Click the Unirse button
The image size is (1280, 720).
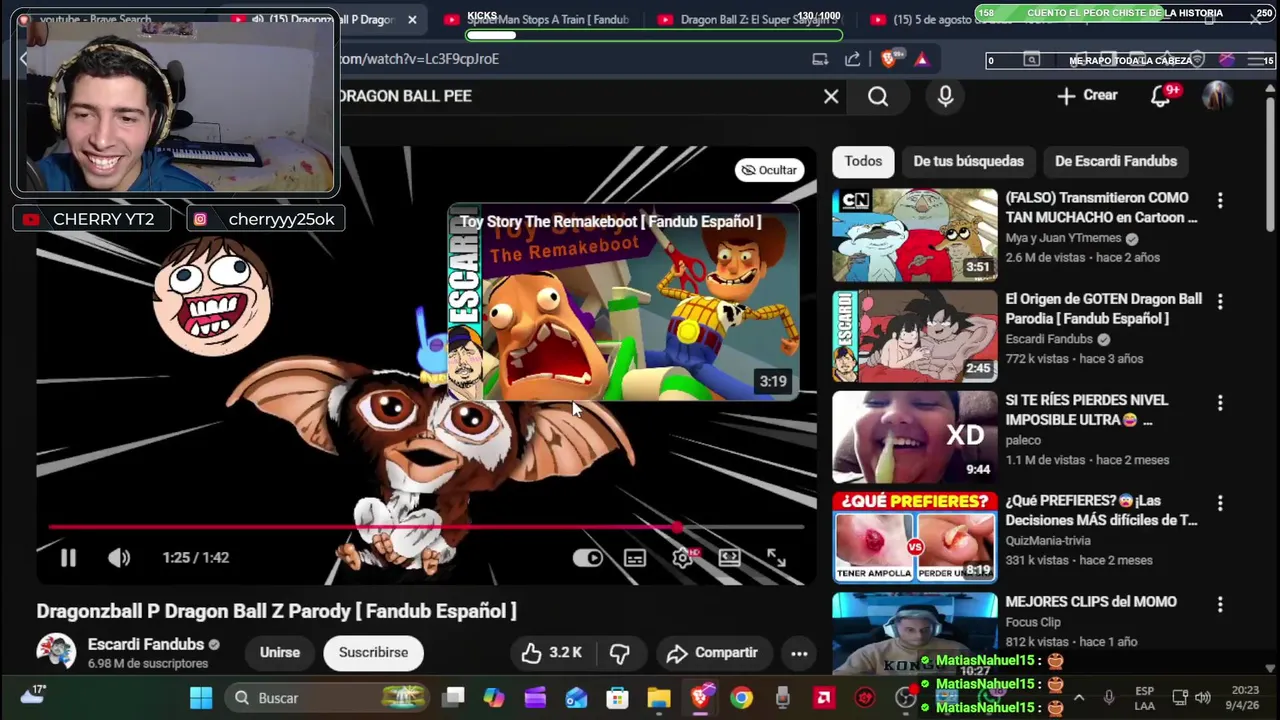coord(280,653)
